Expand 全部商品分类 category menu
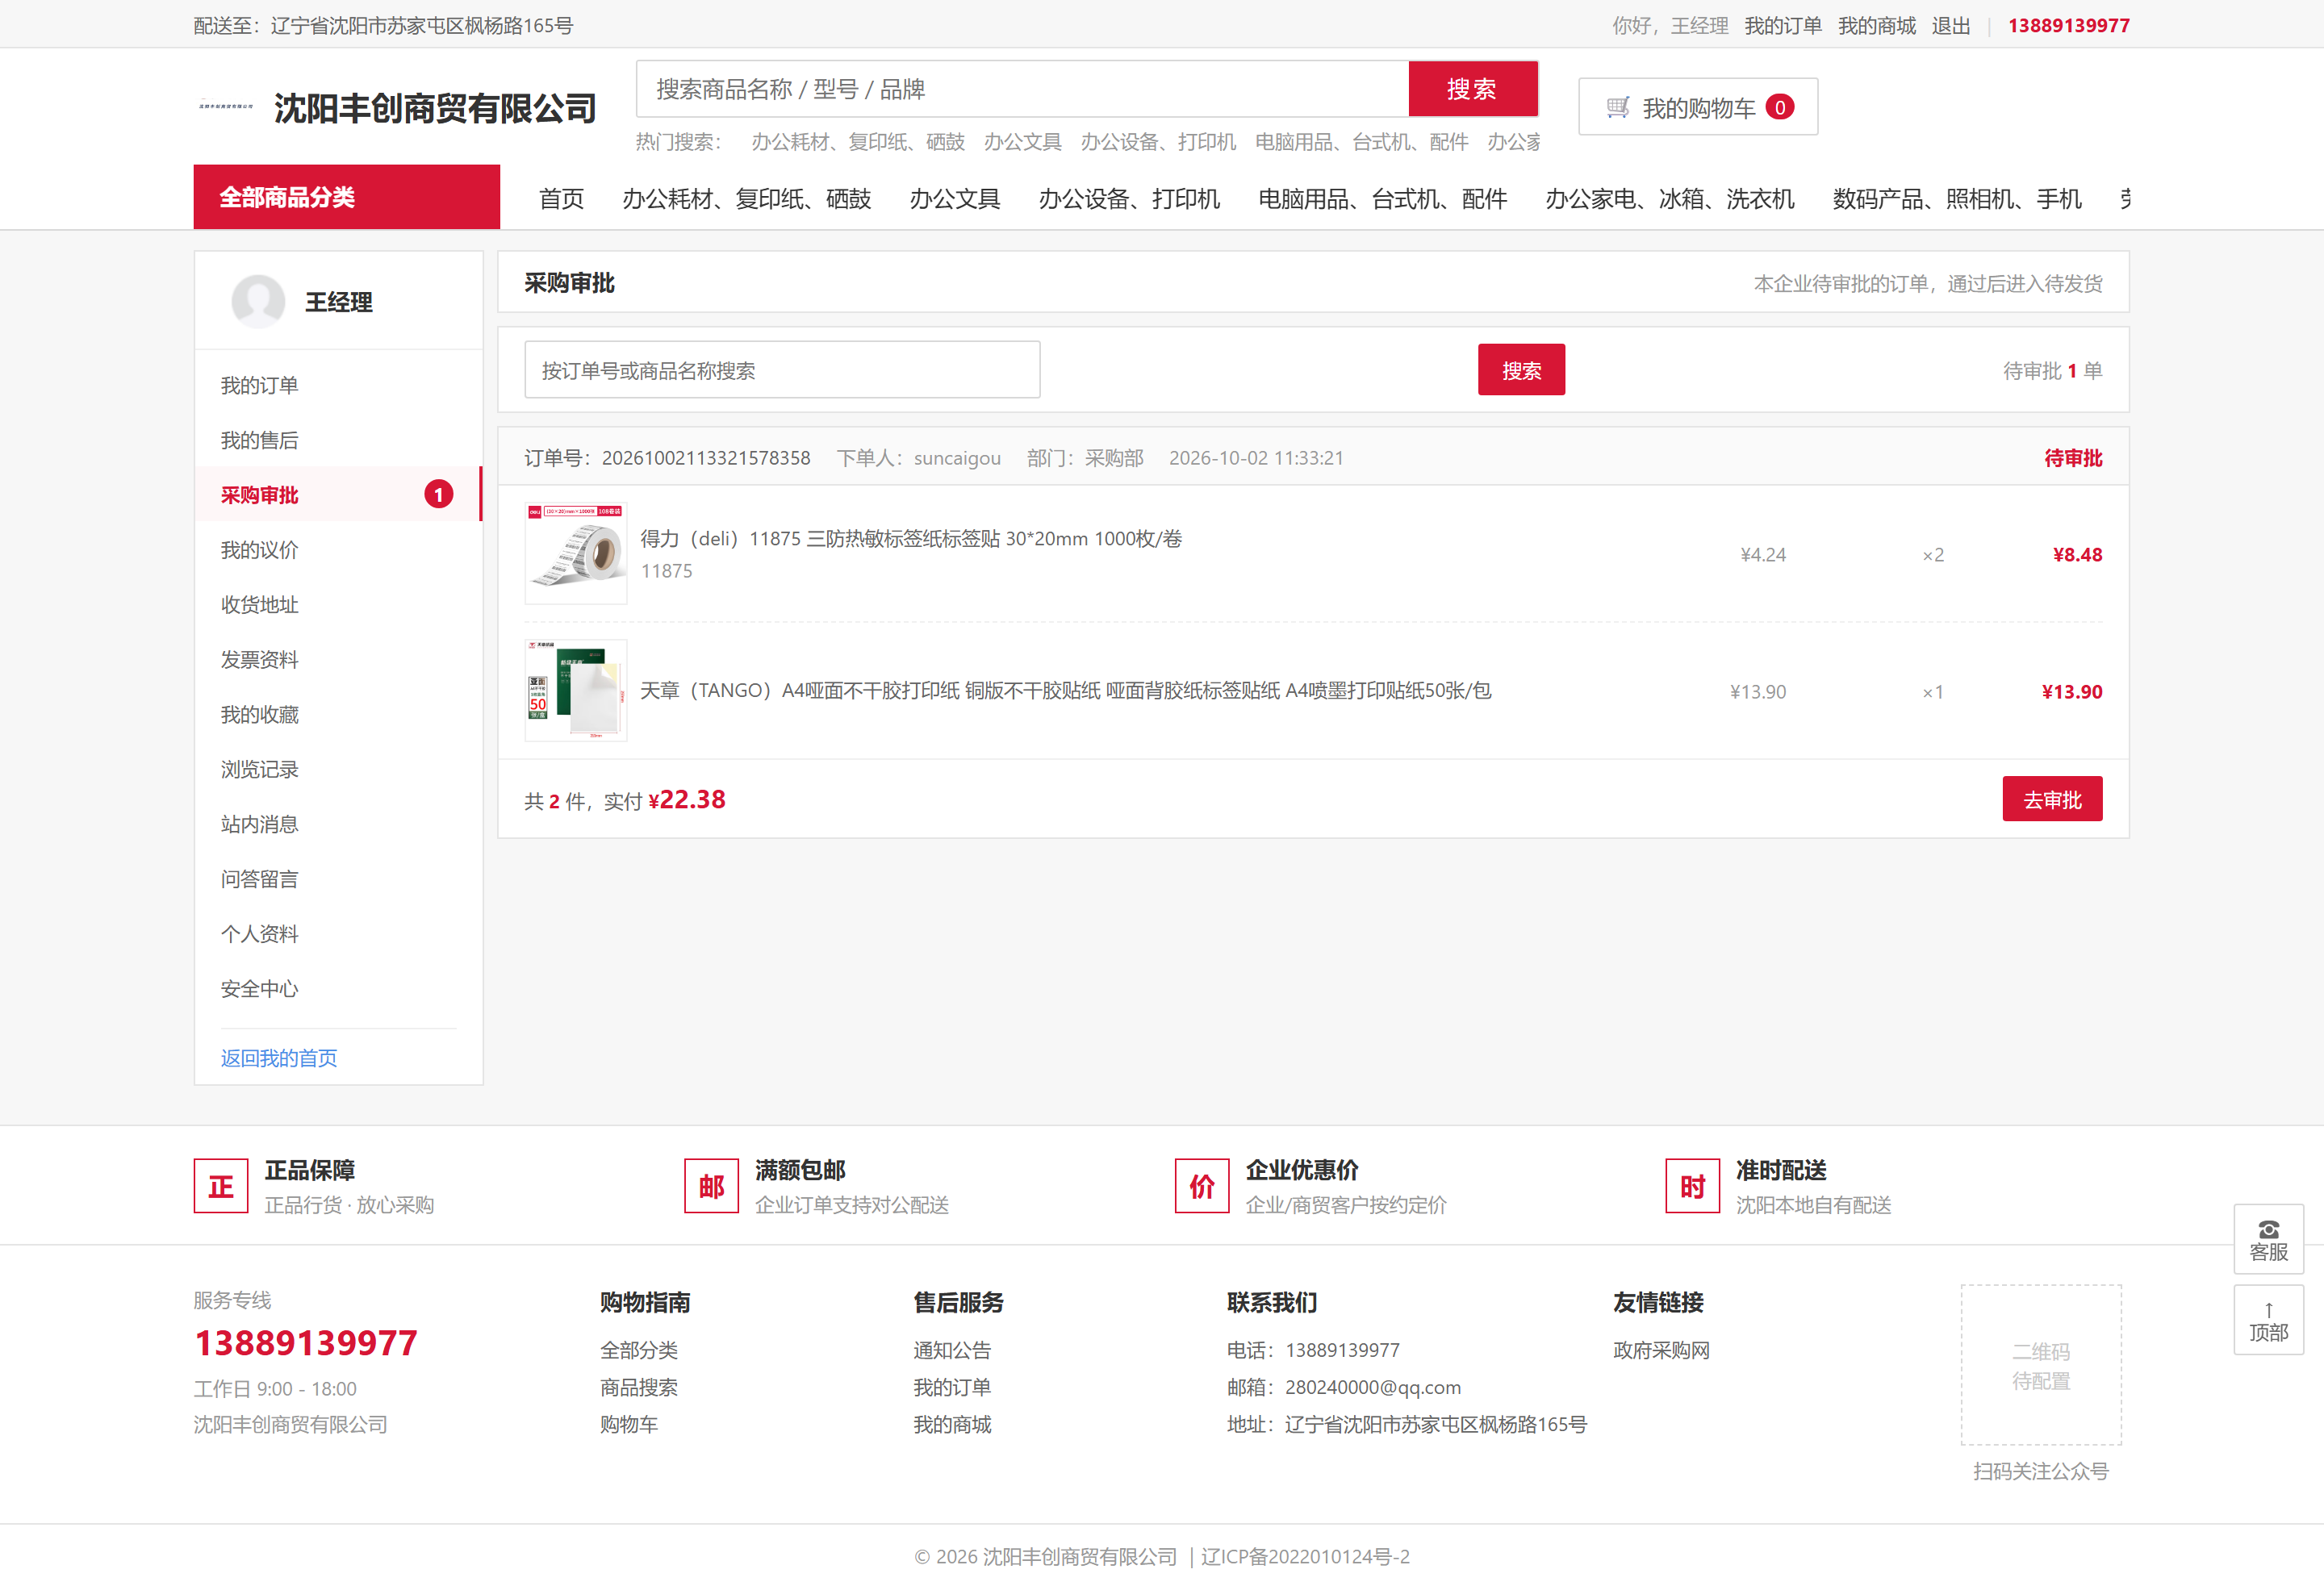This screenshot has width=2324, height=1586. 347,197
